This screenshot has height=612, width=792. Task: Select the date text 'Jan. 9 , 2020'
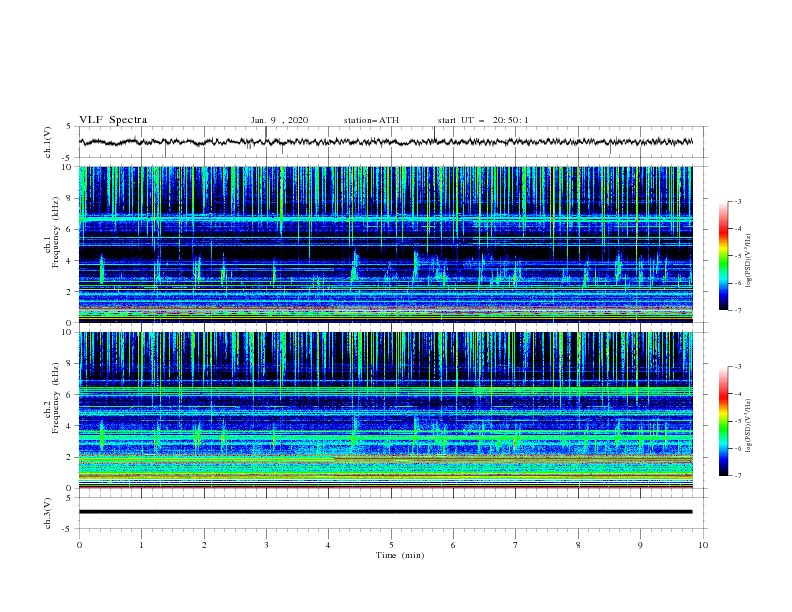[x=279, y=120]
